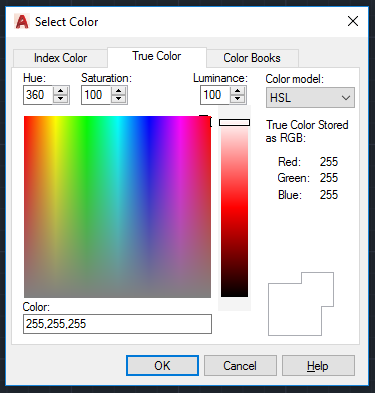Switch to the Index Color tab

point(60,58)
